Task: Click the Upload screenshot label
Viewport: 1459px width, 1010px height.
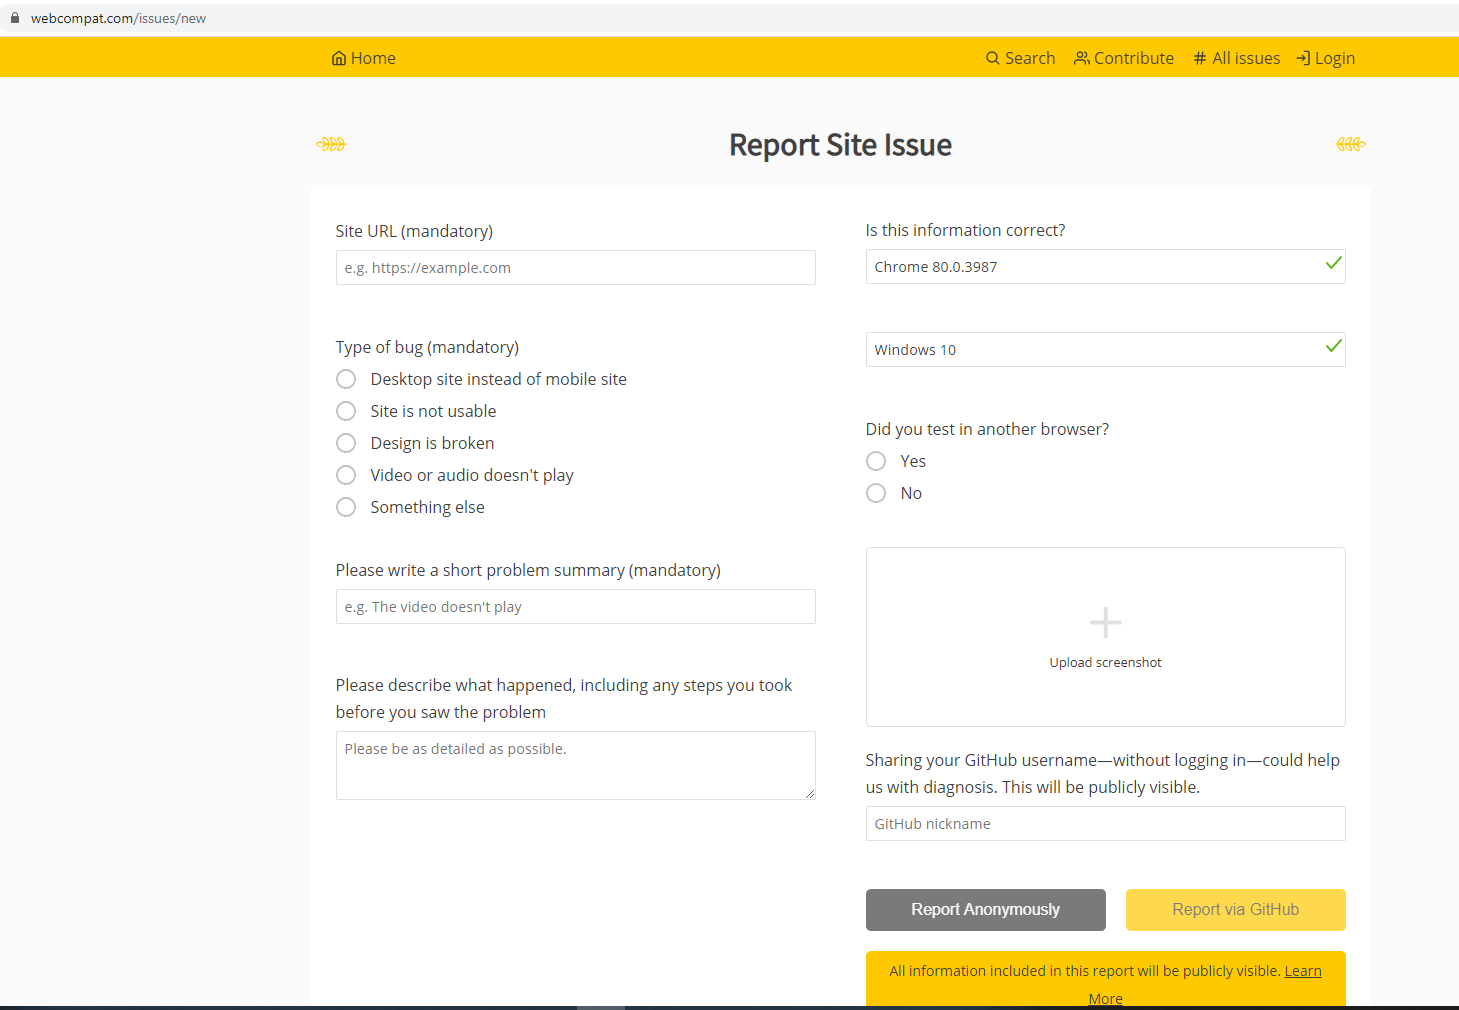Action: tap(1105, 662)
